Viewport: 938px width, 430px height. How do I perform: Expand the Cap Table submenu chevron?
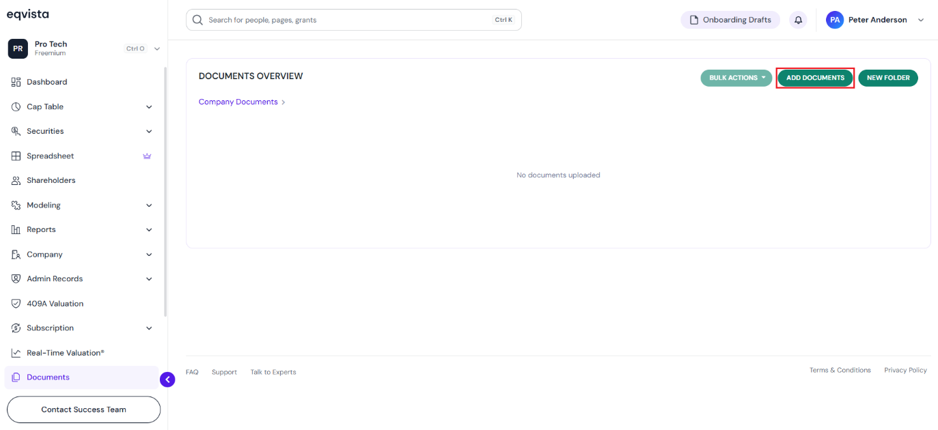[x=149, y=107]
